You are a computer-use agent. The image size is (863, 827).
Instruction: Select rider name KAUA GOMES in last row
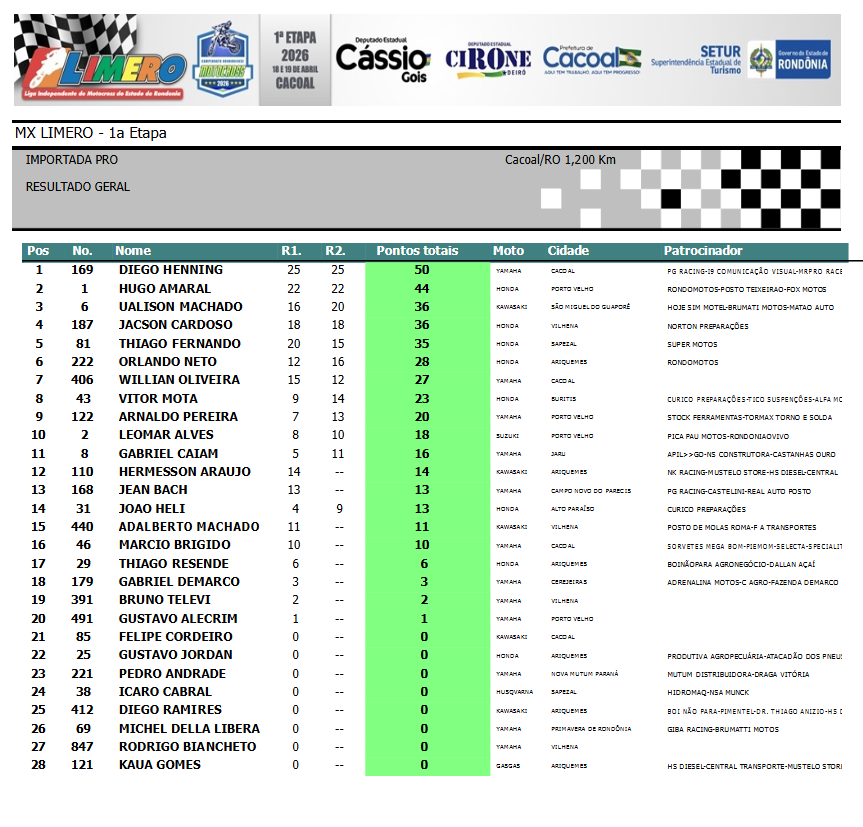159,765
